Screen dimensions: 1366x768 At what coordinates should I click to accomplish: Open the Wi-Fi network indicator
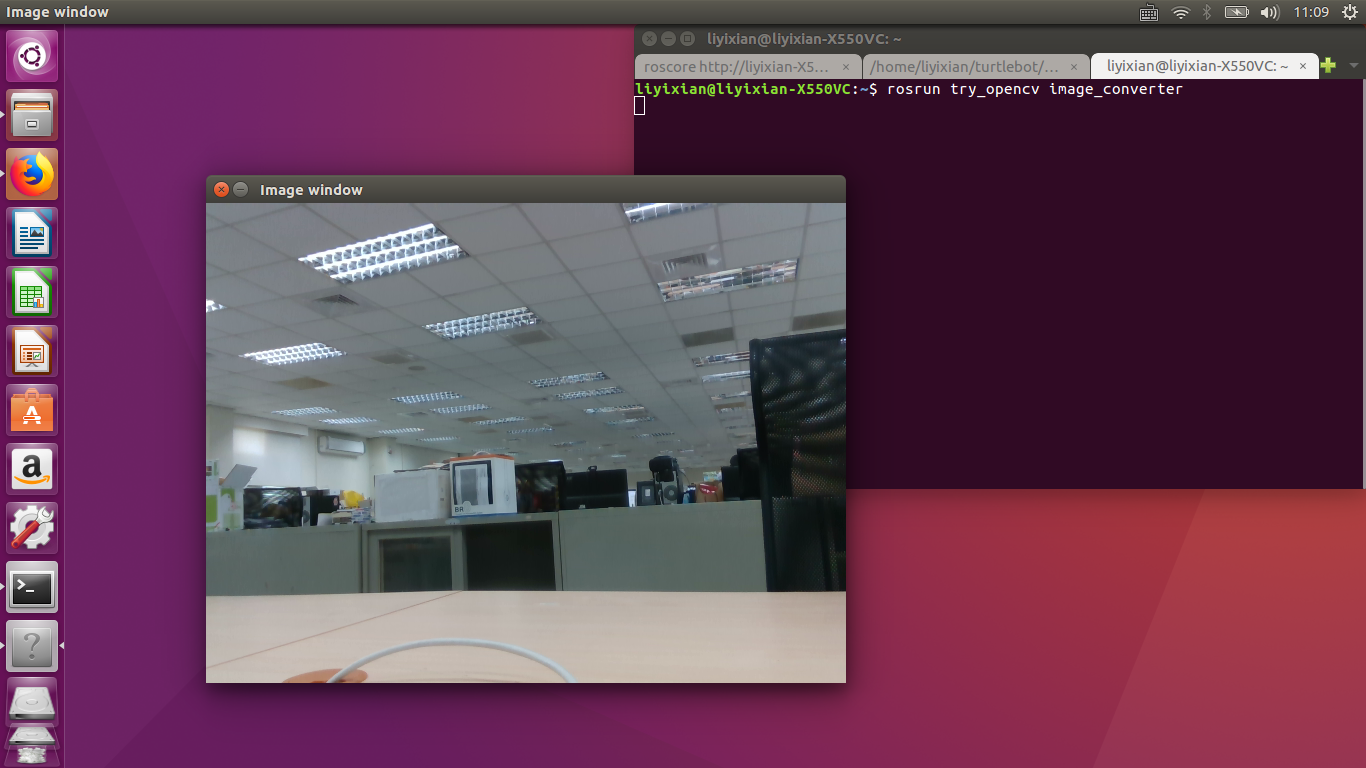[x=1181, y=12]
